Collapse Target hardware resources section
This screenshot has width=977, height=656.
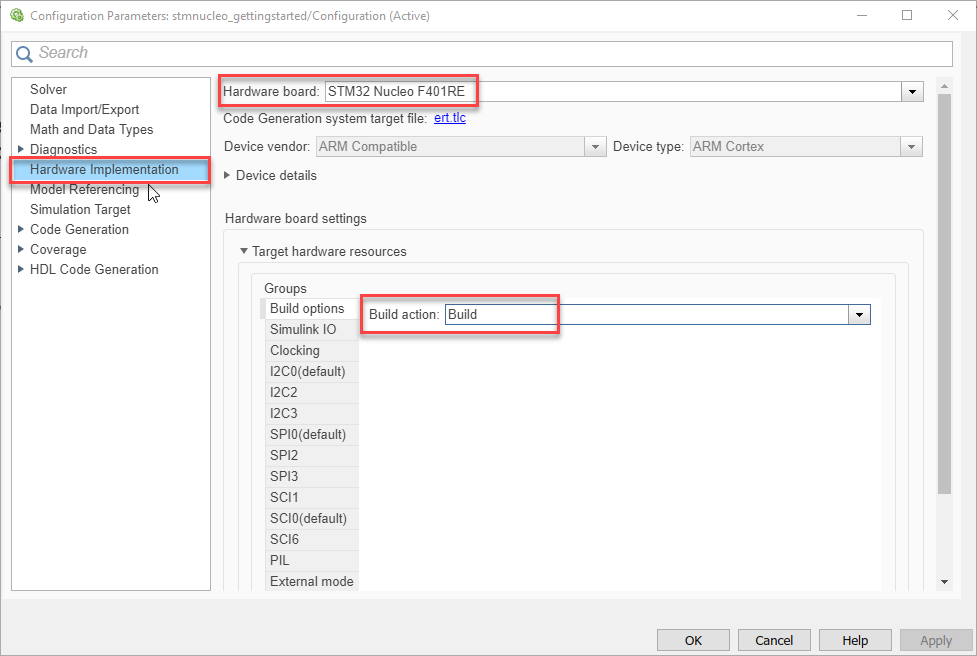pos(243,251)
